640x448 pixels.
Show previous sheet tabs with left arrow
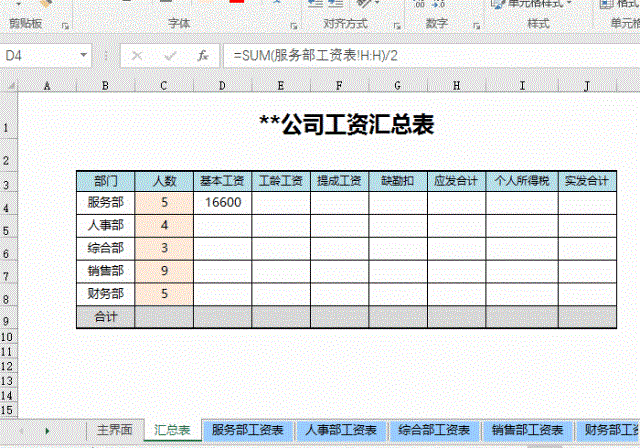coord(21,431)
